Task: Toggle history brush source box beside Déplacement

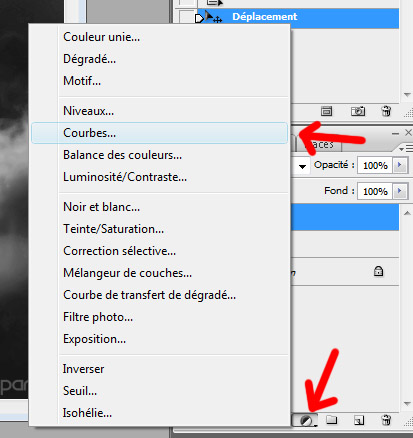Action: (186, 17)
